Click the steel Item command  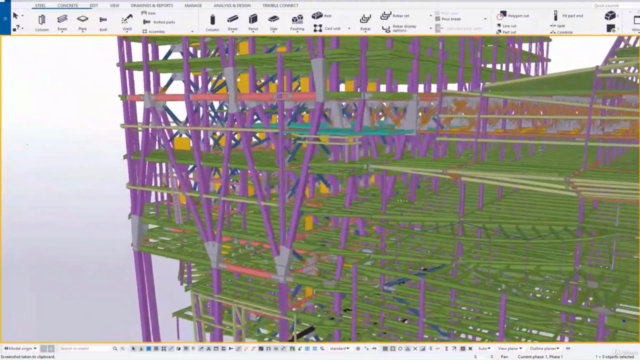pyautogui.click(x=149, y=13)
